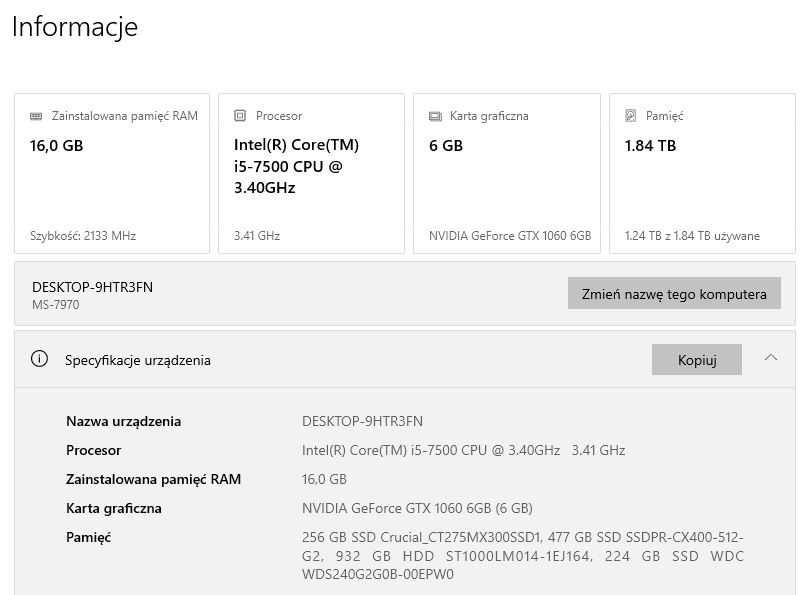Click the Nazwa urządzenia label
811x595 pixels.
click(124, 421)
